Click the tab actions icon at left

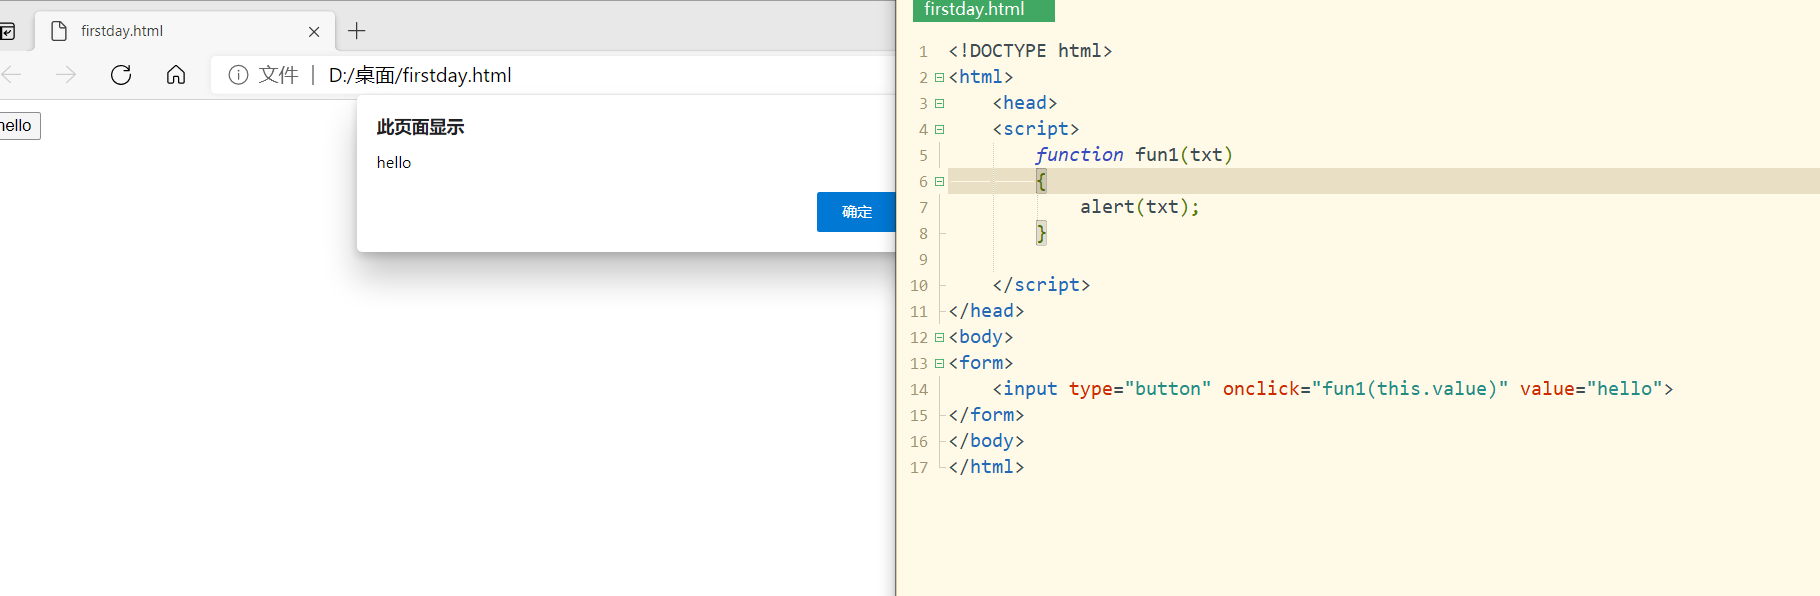point(7,32)
